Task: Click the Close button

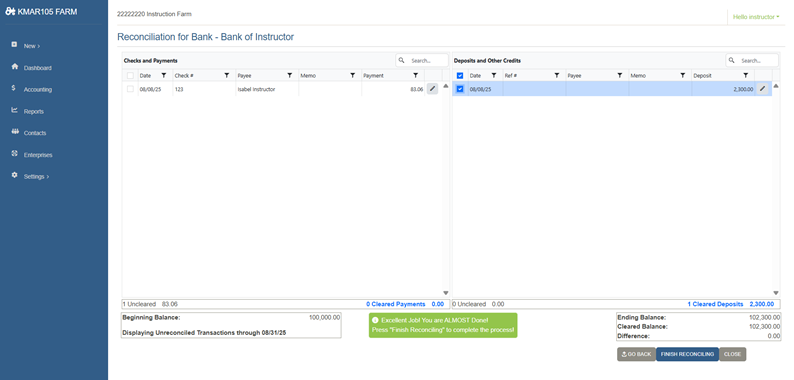Action: pyautogui.click(x=732, y=354)
